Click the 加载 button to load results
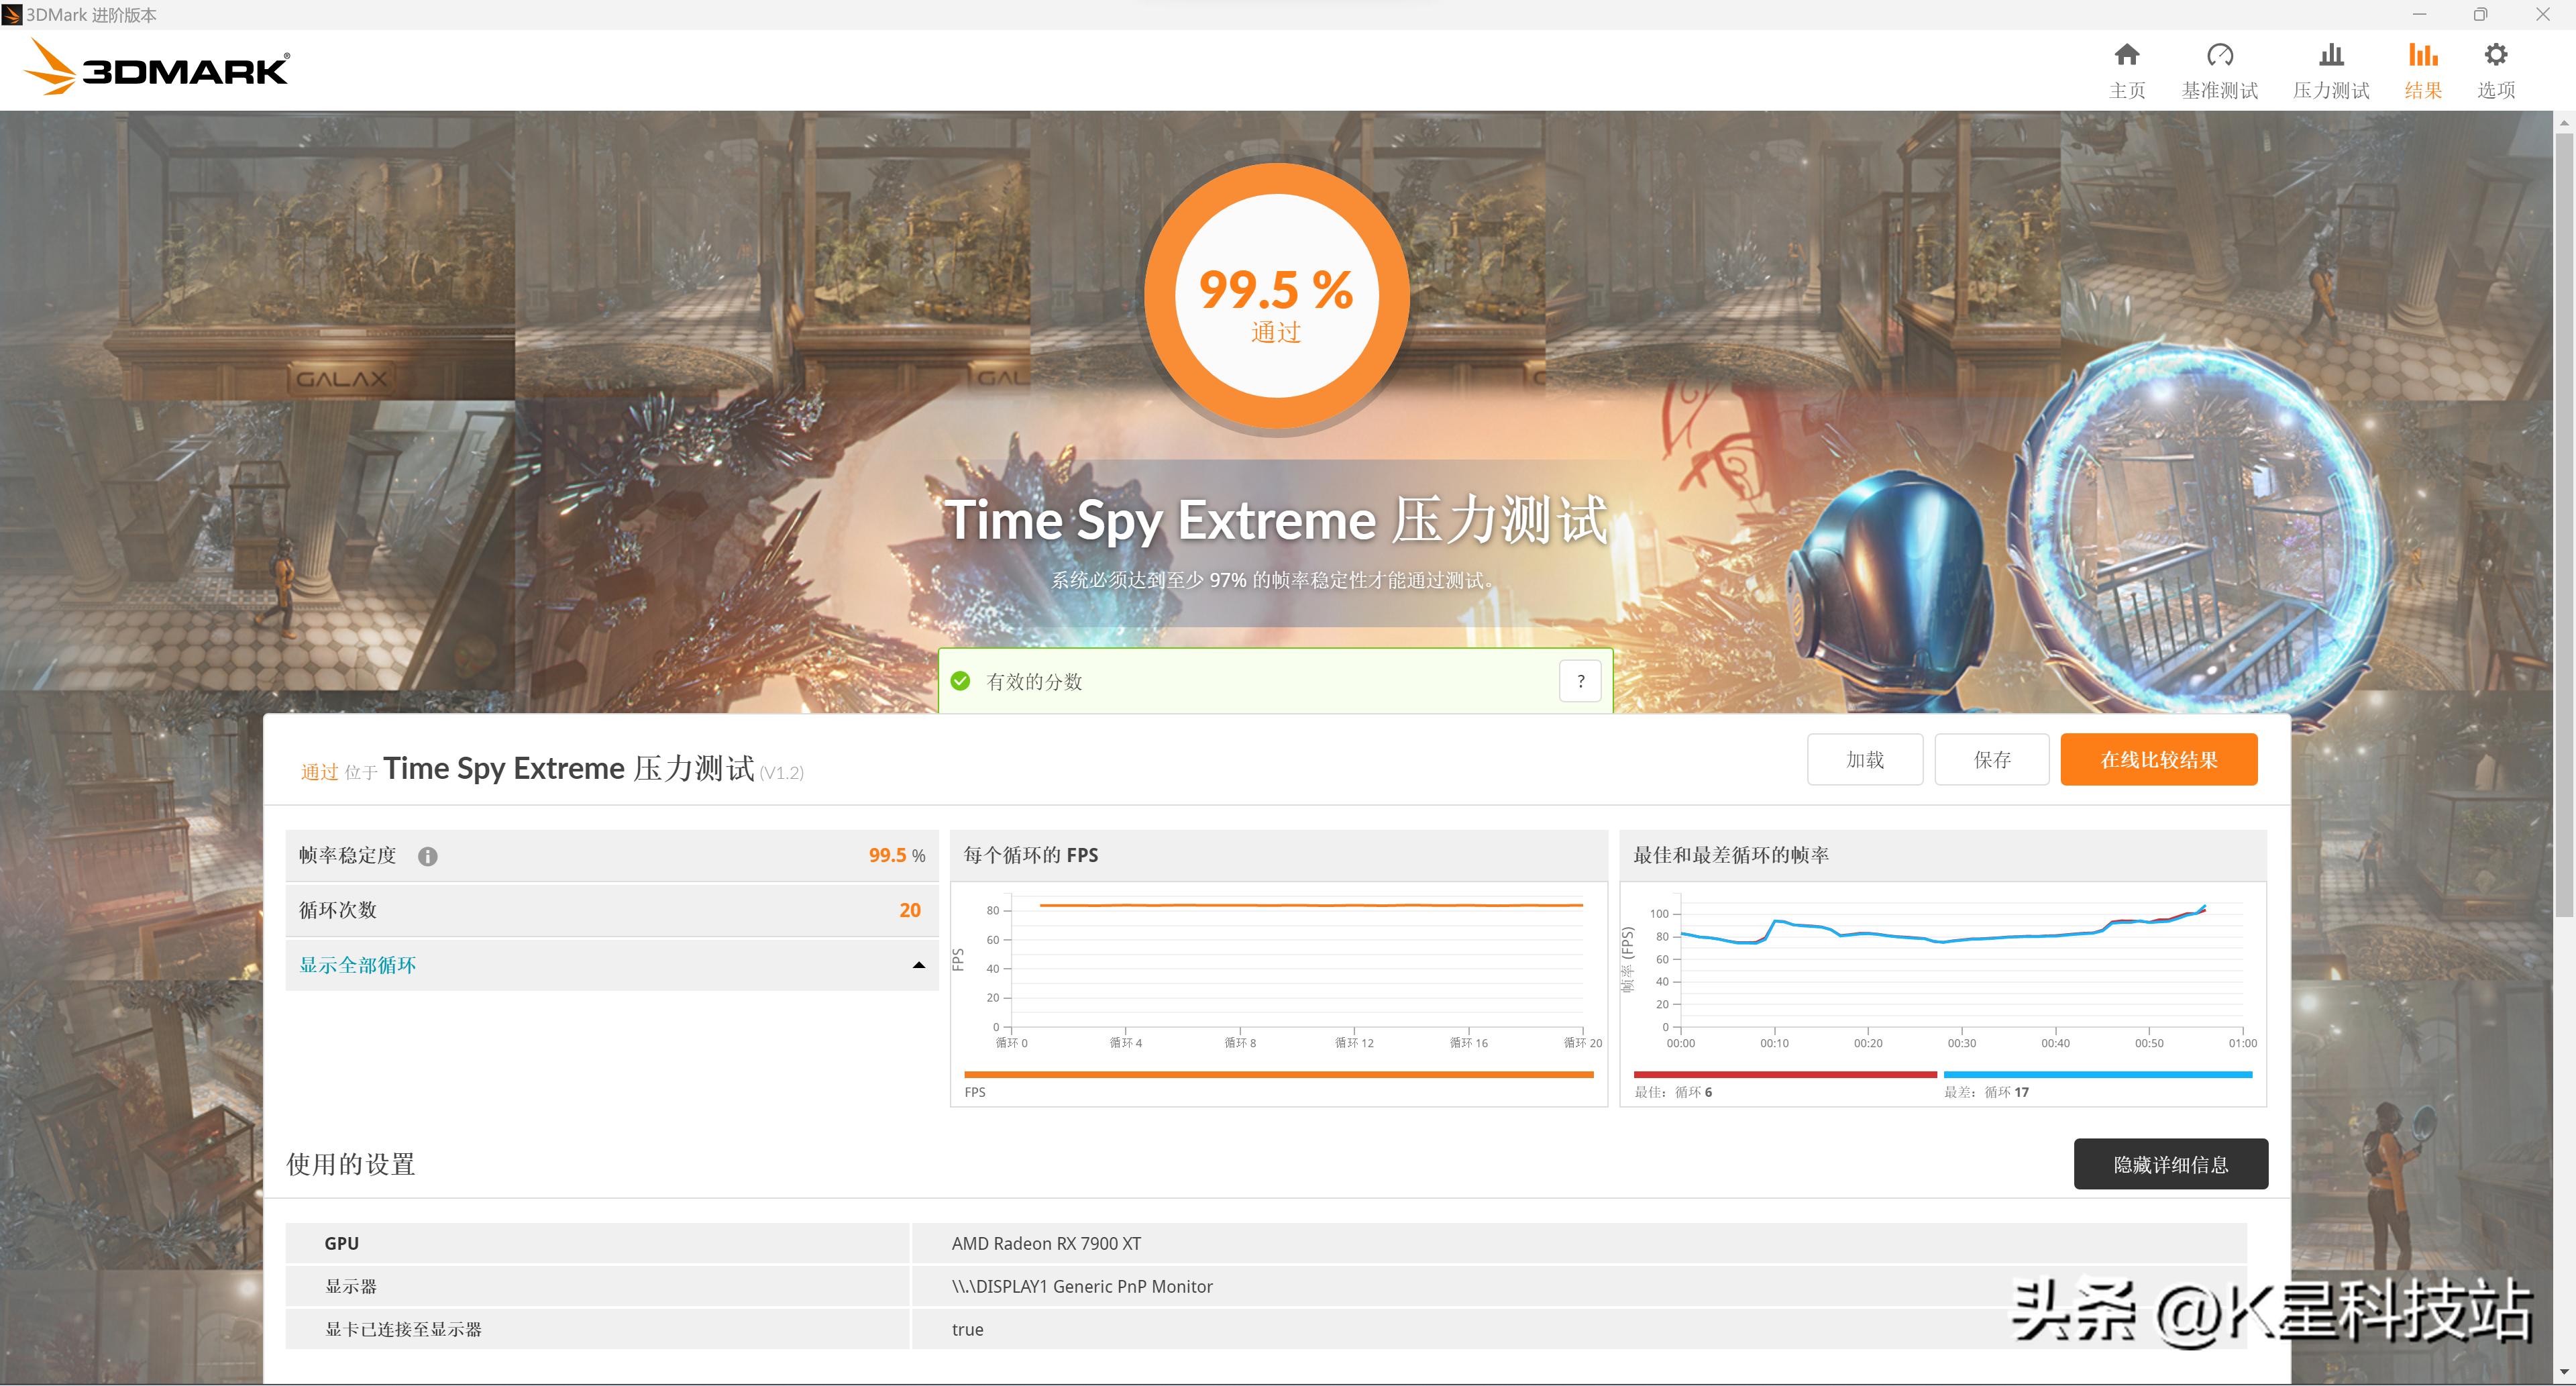2576x1386 pixels. coord(1864,759)
